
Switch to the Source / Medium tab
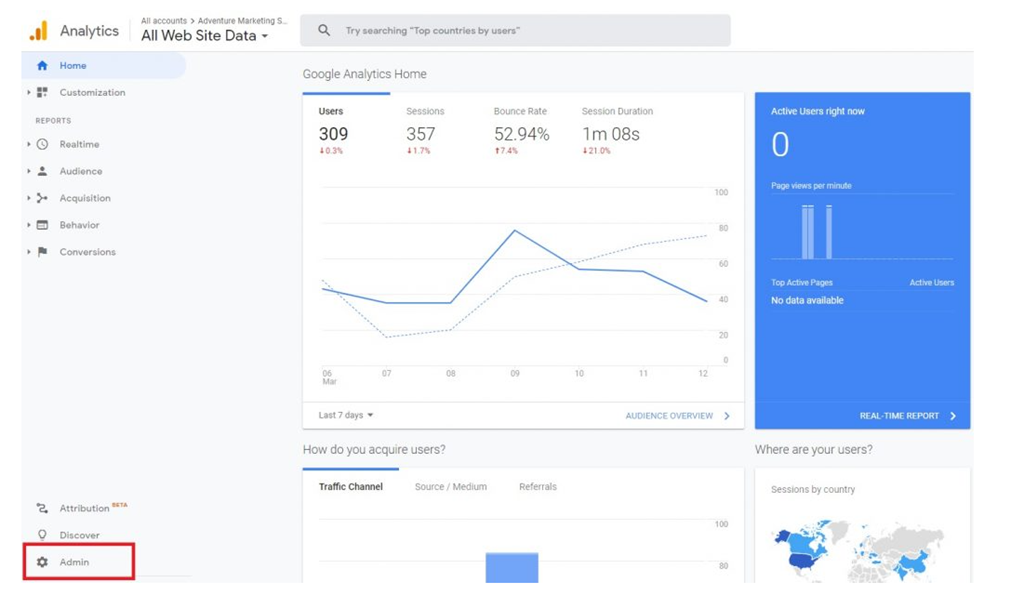[450, 487]
